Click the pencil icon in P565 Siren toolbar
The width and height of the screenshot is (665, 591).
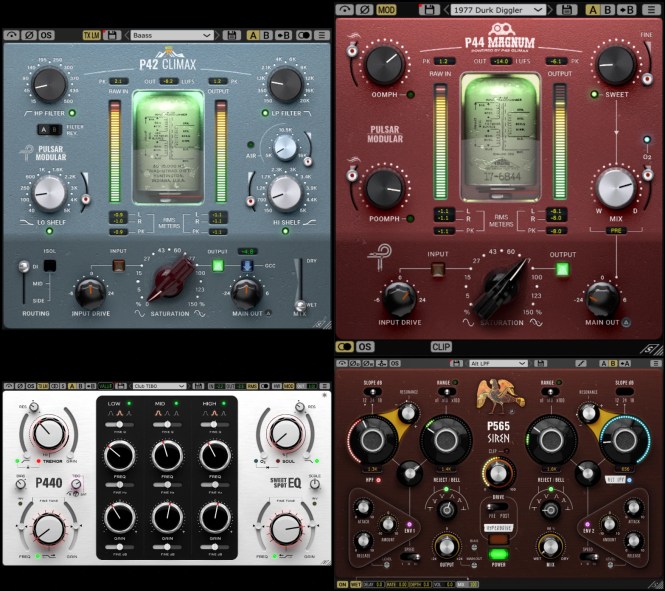click(580, 363)
